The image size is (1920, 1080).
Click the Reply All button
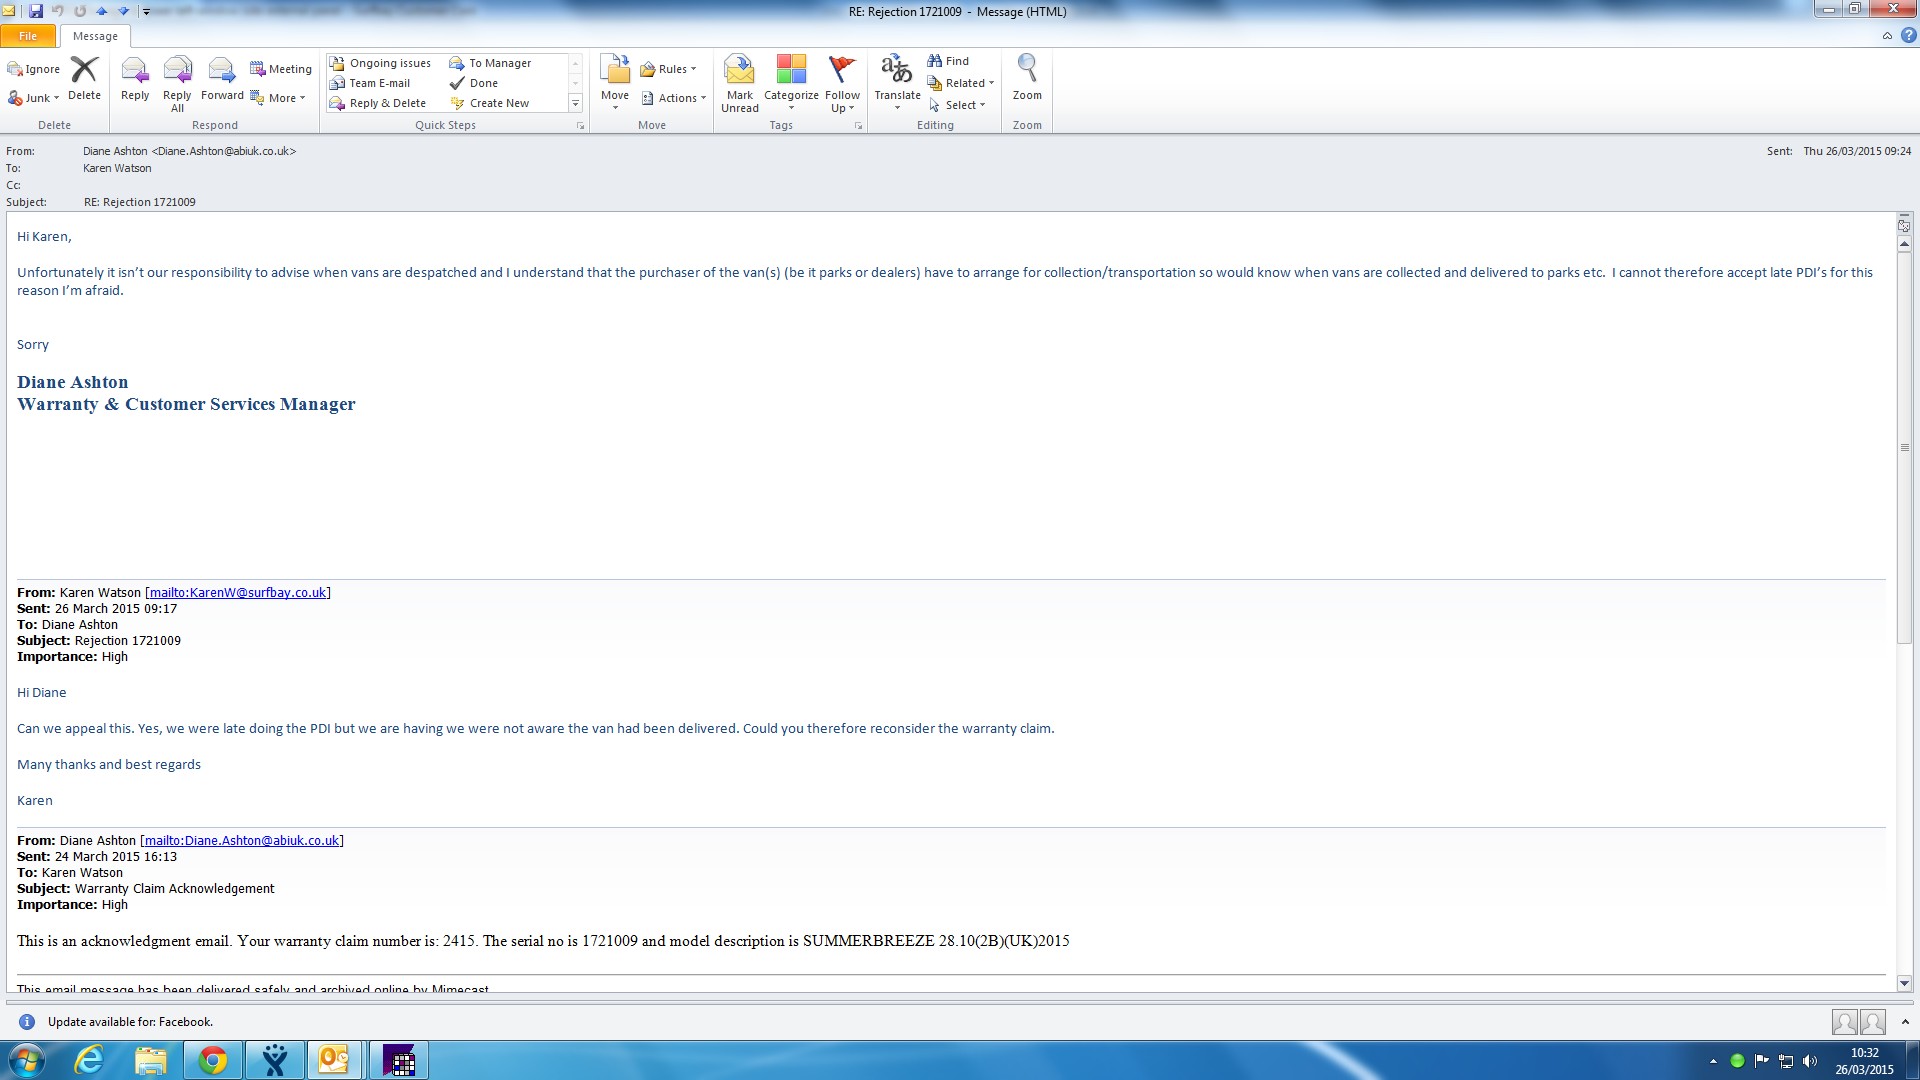177,72
